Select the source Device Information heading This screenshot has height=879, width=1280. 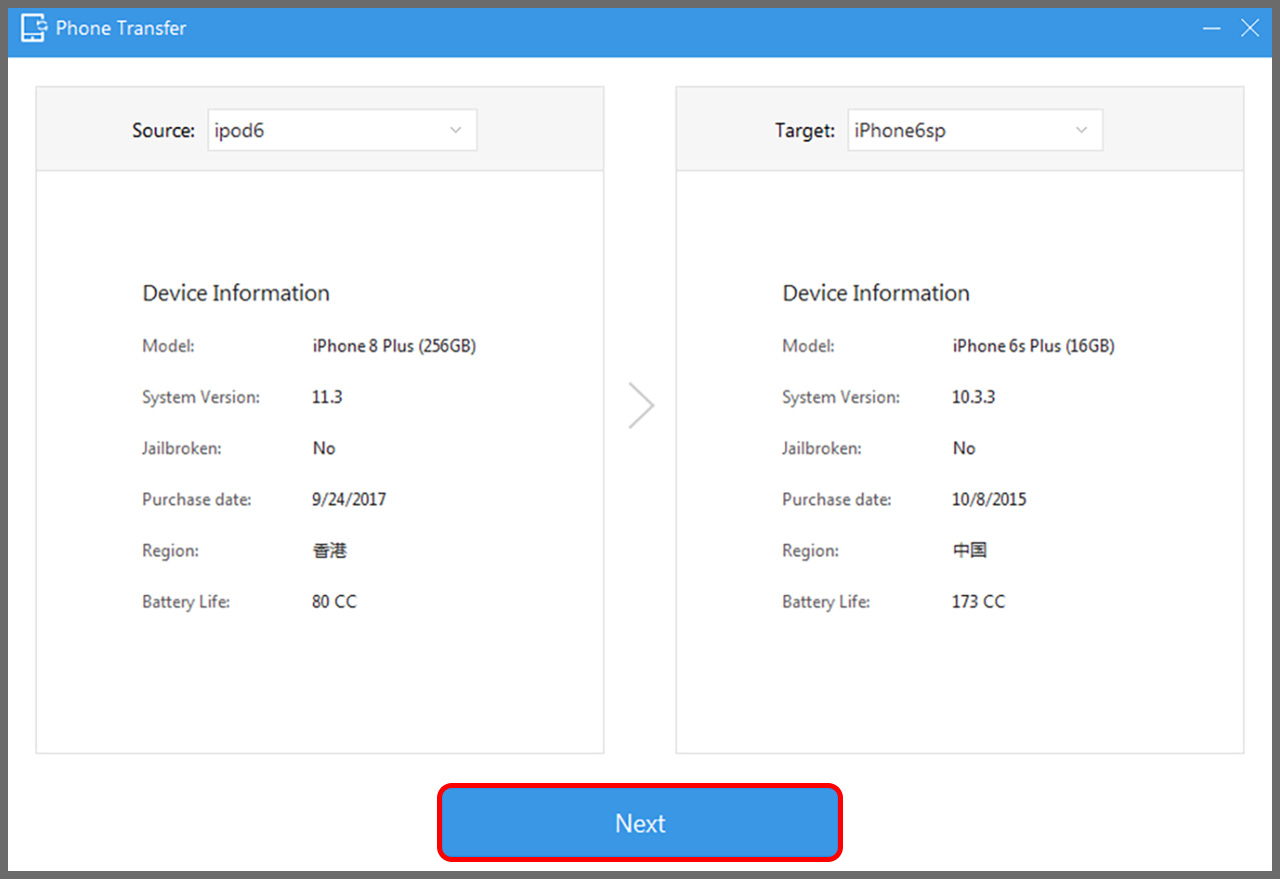click(x=236, y=293)
